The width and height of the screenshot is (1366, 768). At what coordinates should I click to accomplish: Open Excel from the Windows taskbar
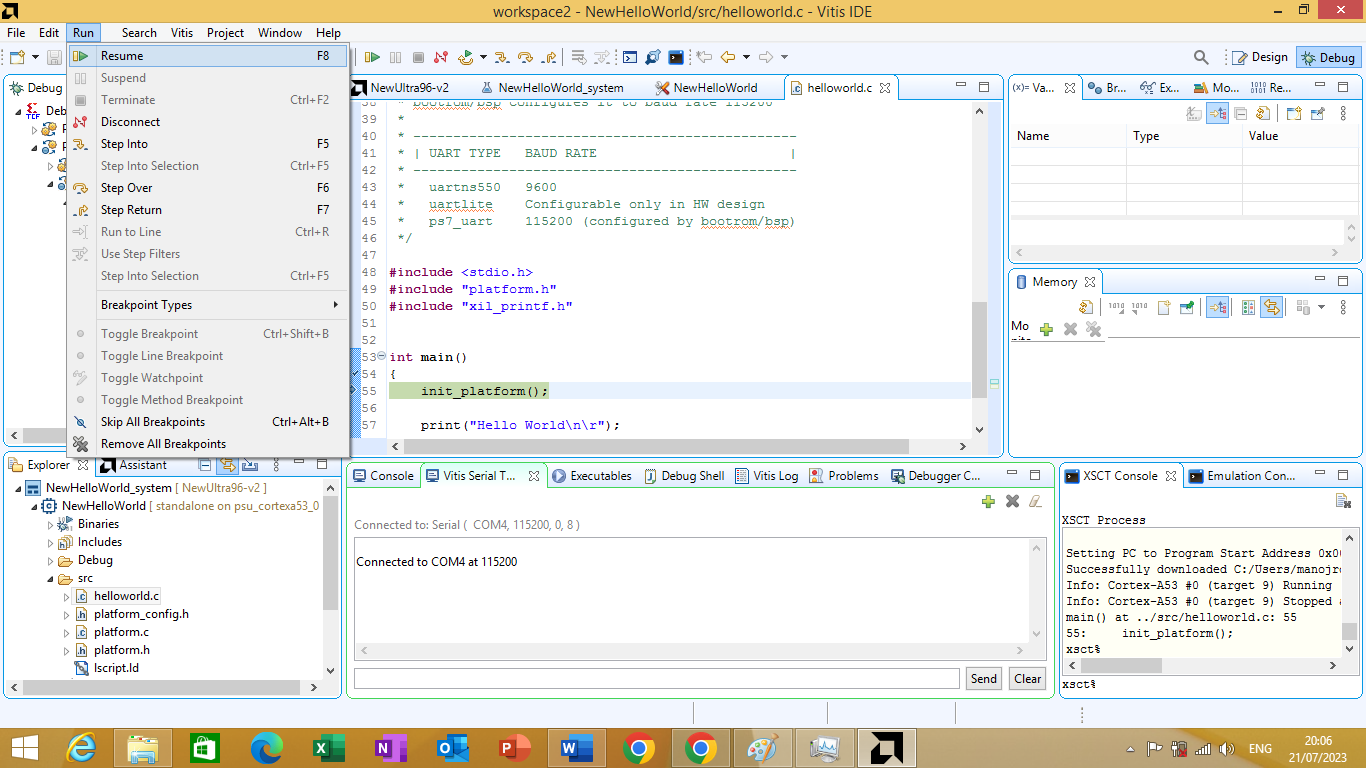328,747
